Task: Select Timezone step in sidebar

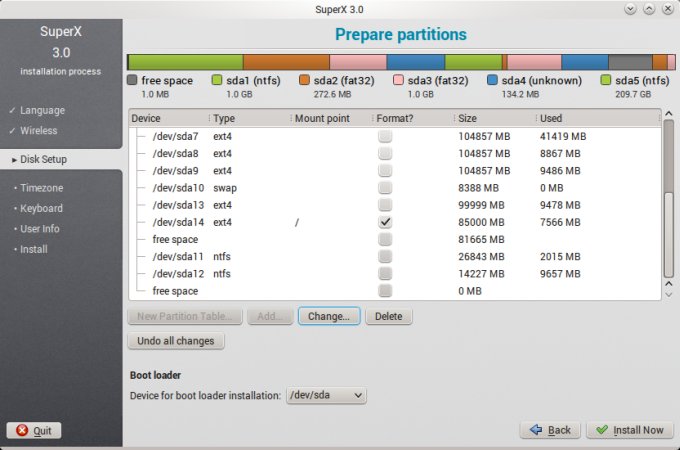Action: click(40, 188)
